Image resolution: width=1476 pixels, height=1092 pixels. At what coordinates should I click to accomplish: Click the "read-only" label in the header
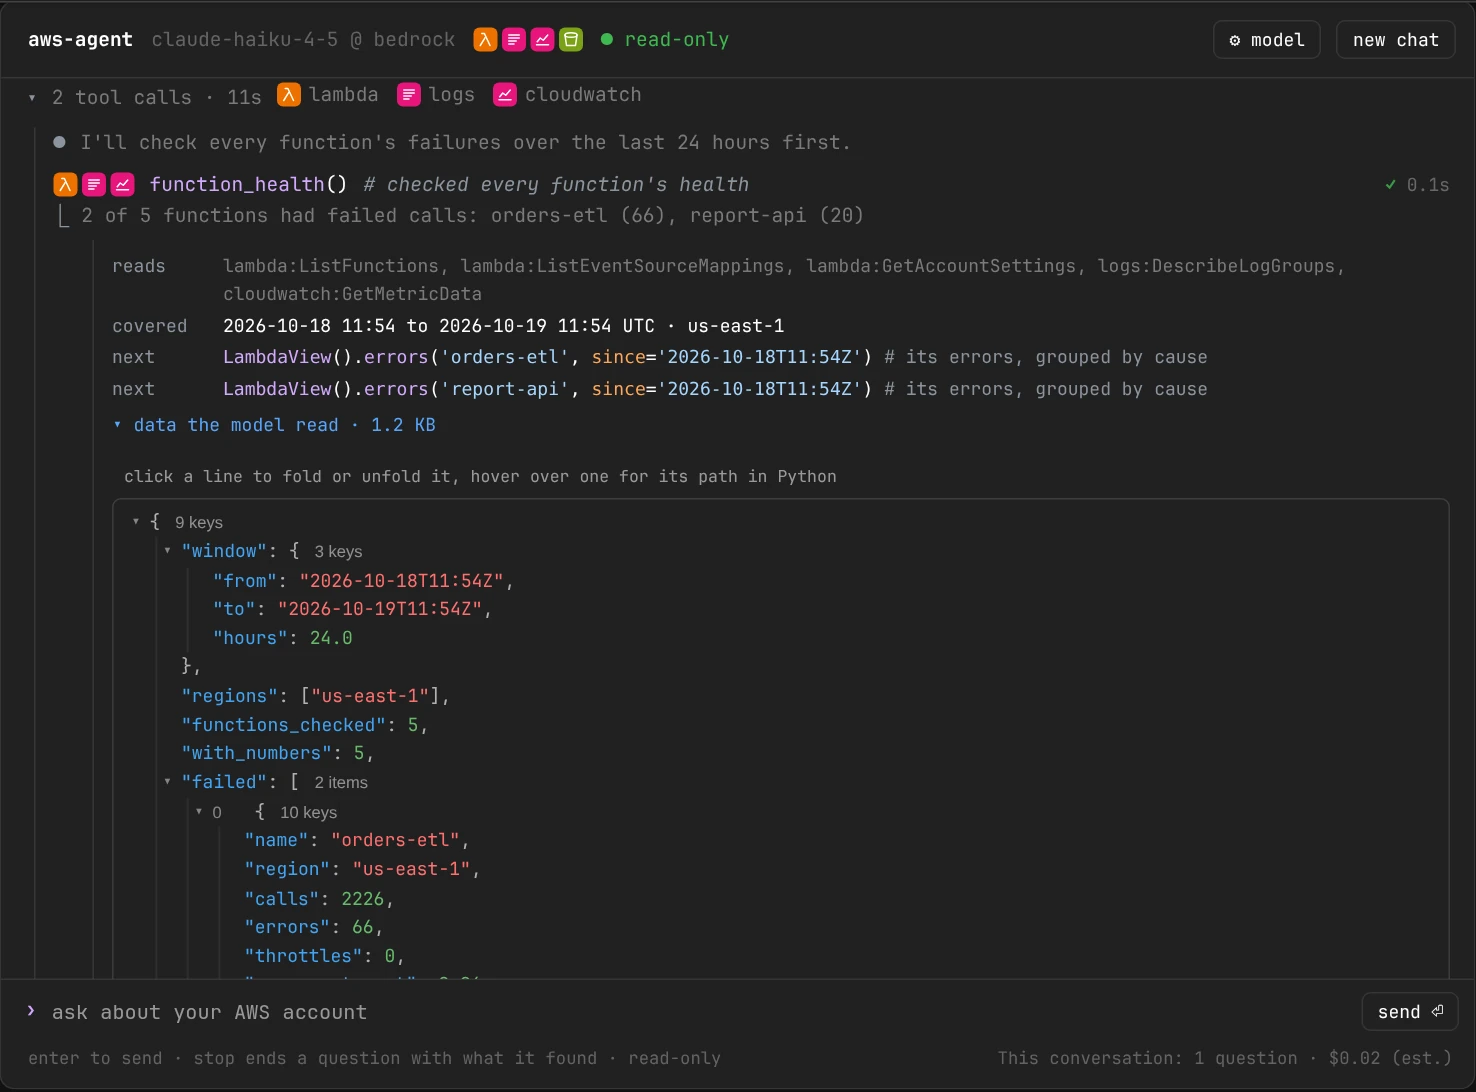click(x=677, y=40)
